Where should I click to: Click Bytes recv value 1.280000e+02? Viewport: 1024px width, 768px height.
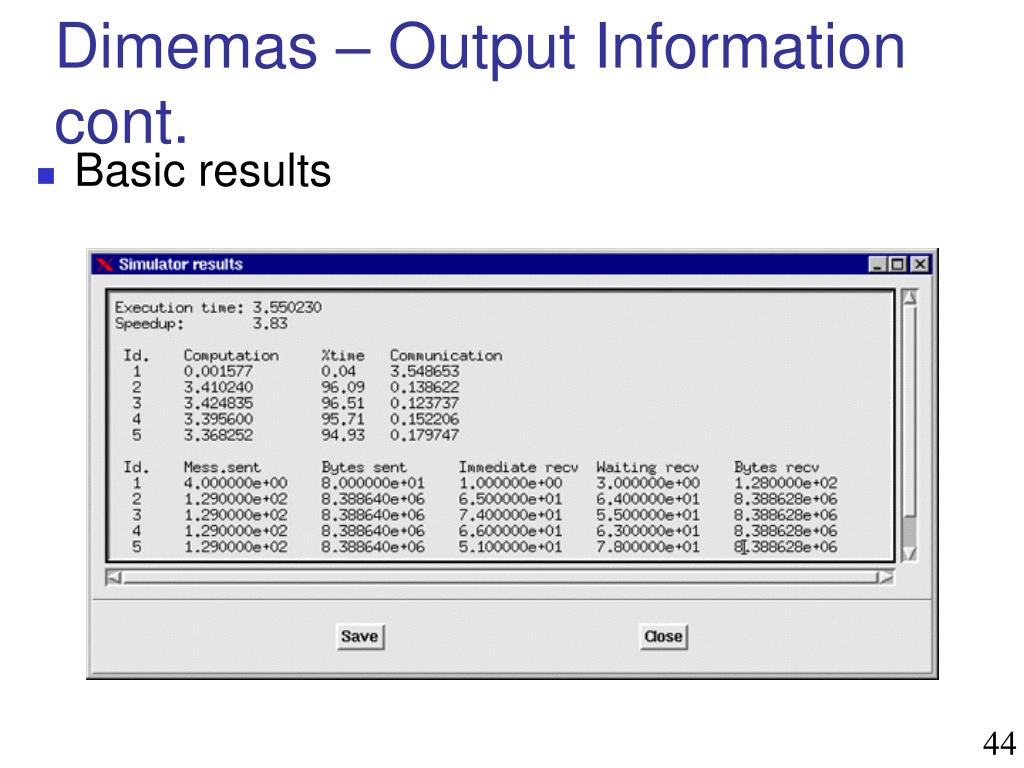[x=786, y=483]
